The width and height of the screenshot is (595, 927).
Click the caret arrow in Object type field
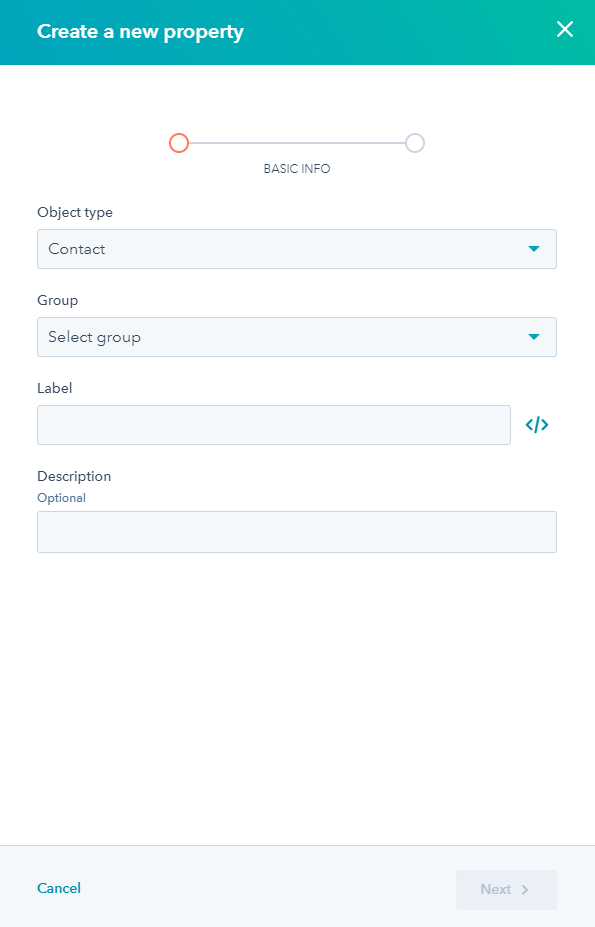(x=534, y=249)
